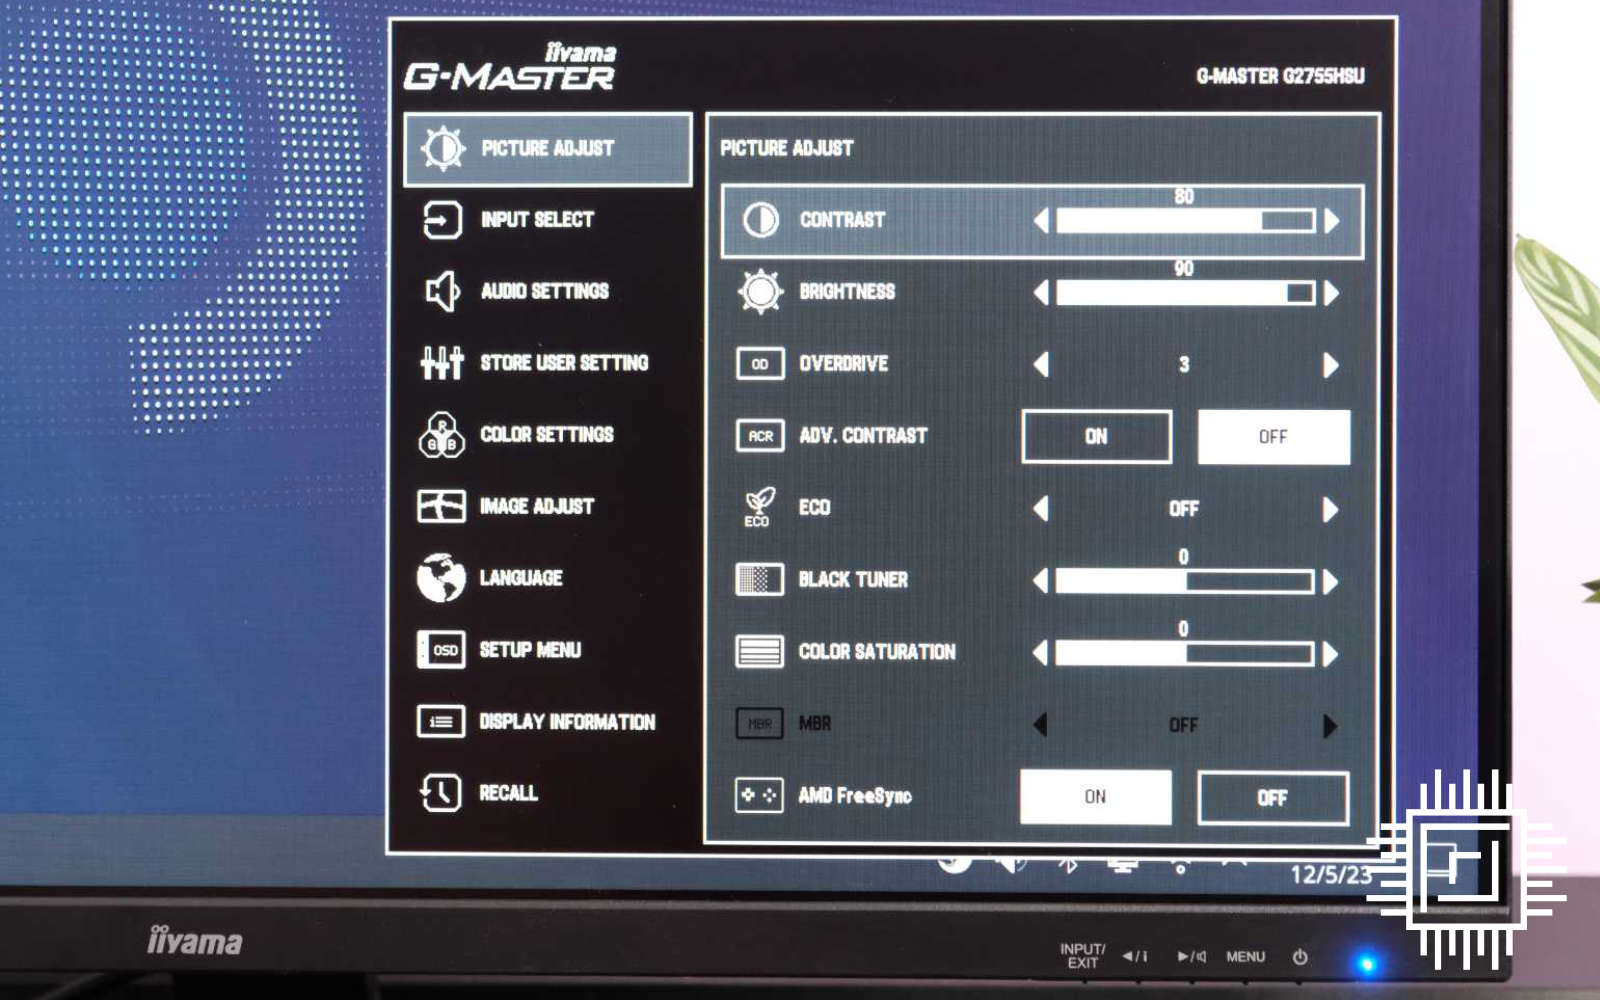Select the Picture Adjust sun icon

[x=443, y=148]
